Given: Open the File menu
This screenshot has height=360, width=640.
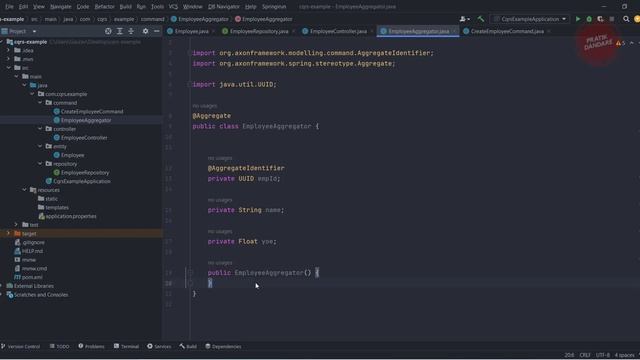Looking at the screenshot, I should (9, 7).
